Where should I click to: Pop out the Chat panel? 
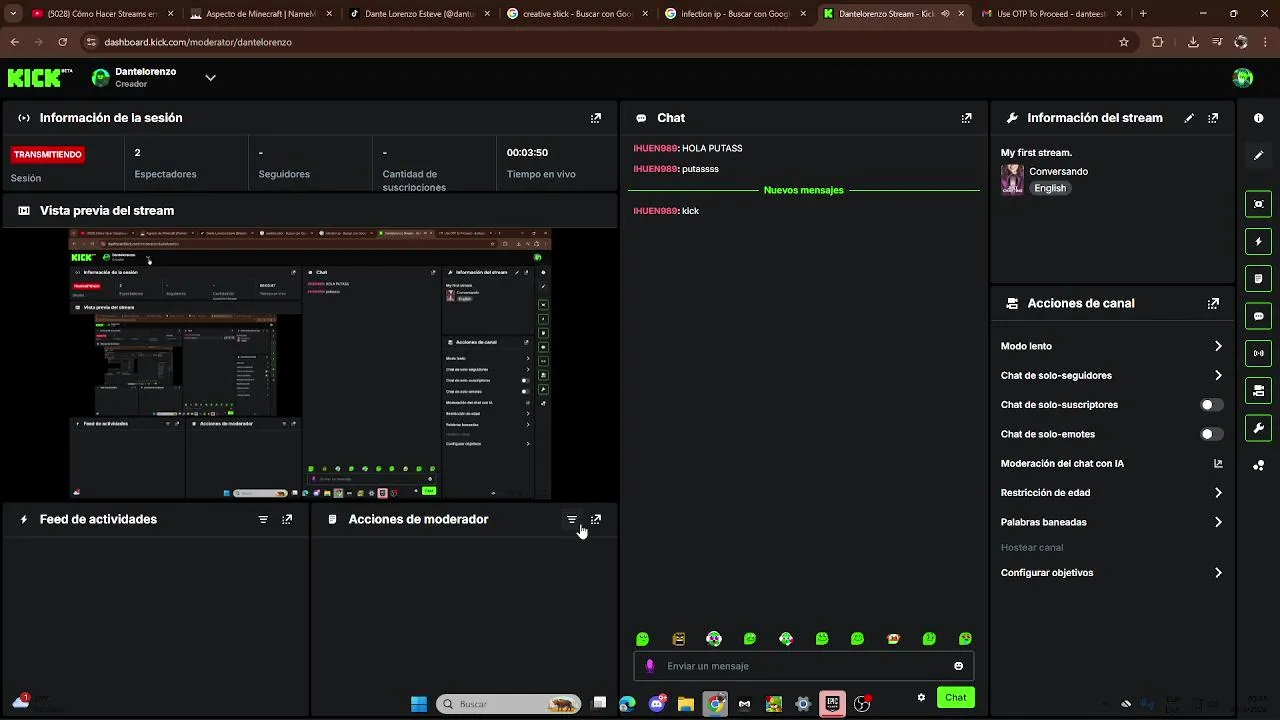[x=966, y=118]
